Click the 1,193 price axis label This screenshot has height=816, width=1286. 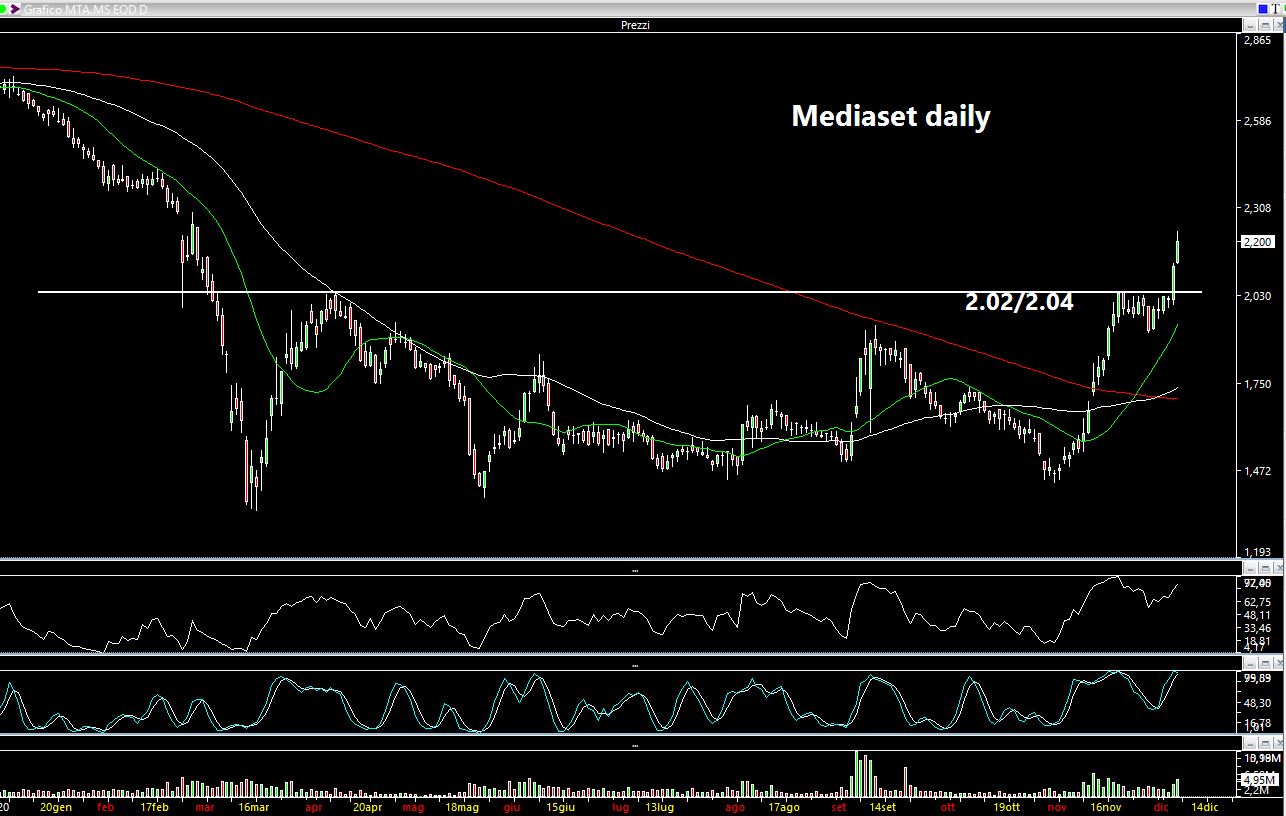pos(1257,552)
